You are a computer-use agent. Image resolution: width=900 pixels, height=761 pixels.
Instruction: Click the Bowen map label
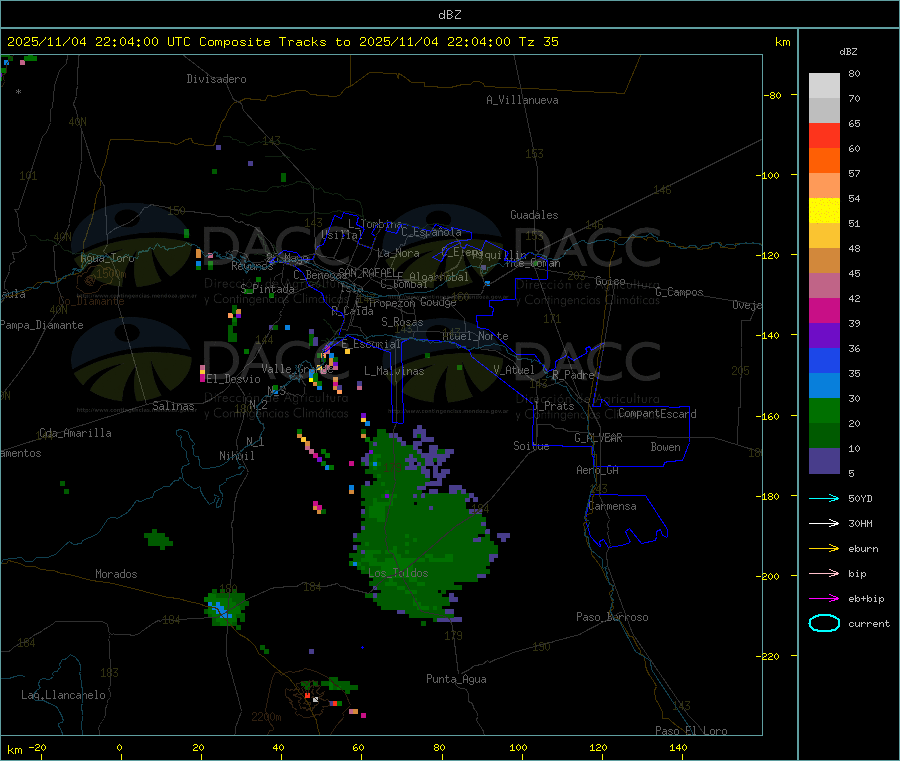(x=666, y=447)
